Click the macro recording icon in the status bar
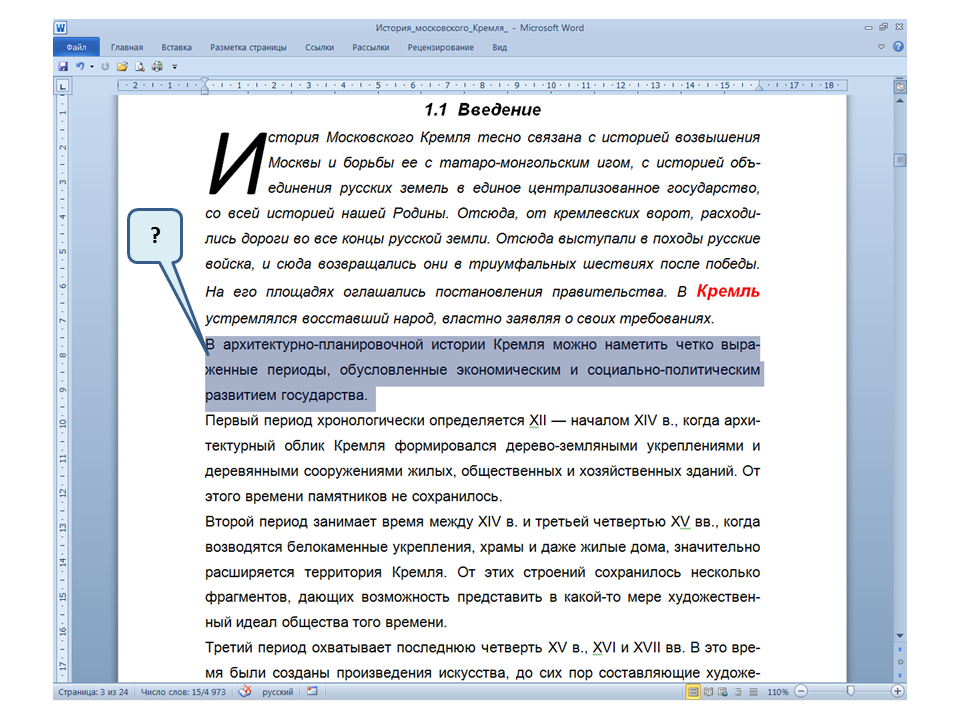Image resolution: width=960 pixels, height=720 pixels. tap(312, 691)
